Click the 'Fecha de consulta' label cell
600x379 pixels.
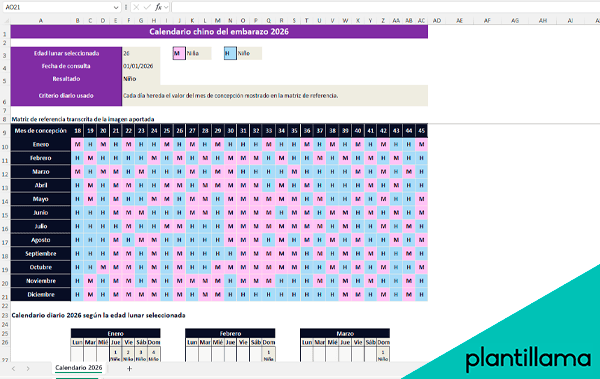tap(66, 66)
